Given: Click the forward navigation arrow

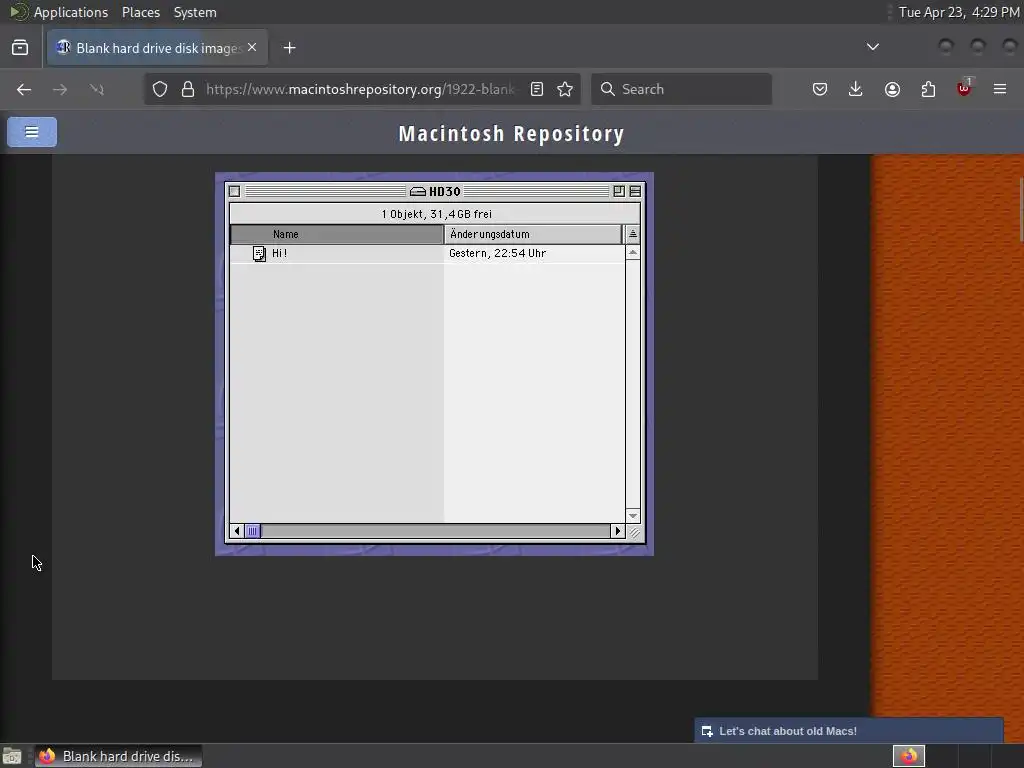Looking at the screenshot, I should [x=60, y=89].
